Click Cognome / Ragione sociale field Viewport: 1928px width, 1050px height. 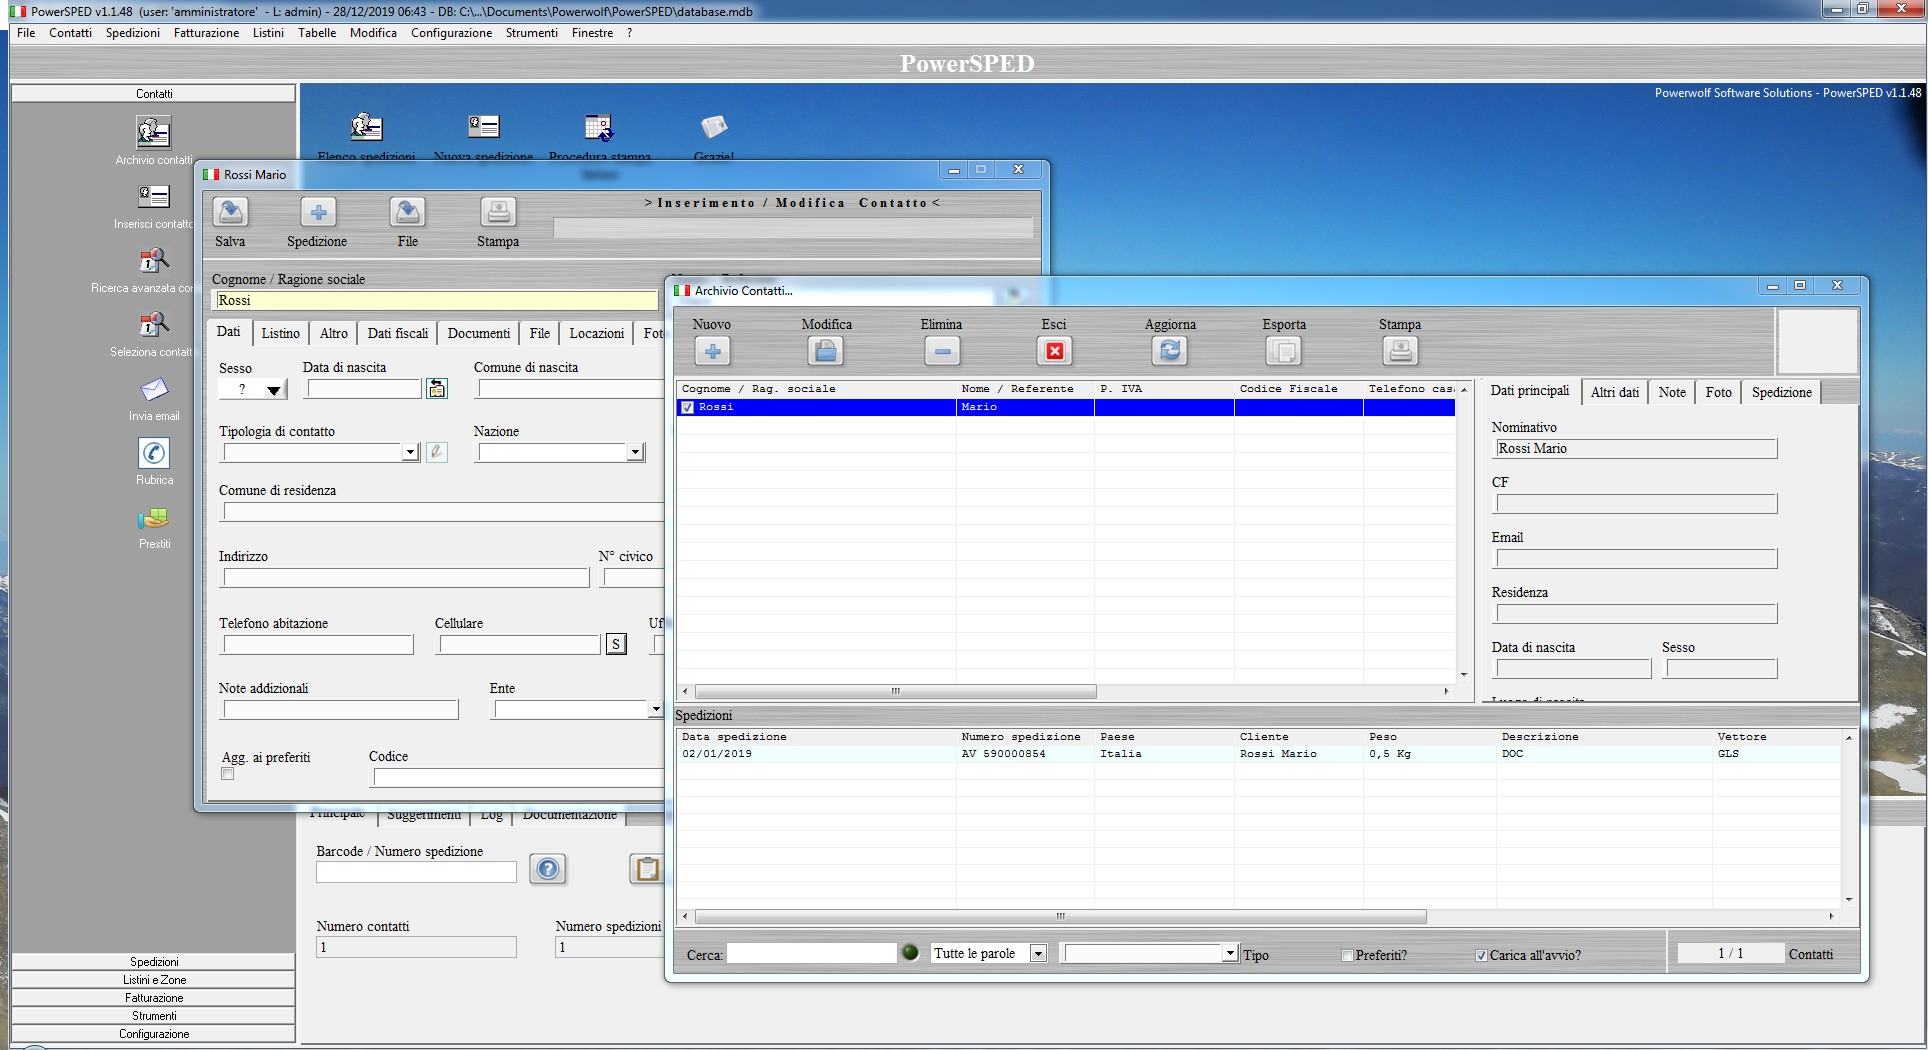coord(435,300)
